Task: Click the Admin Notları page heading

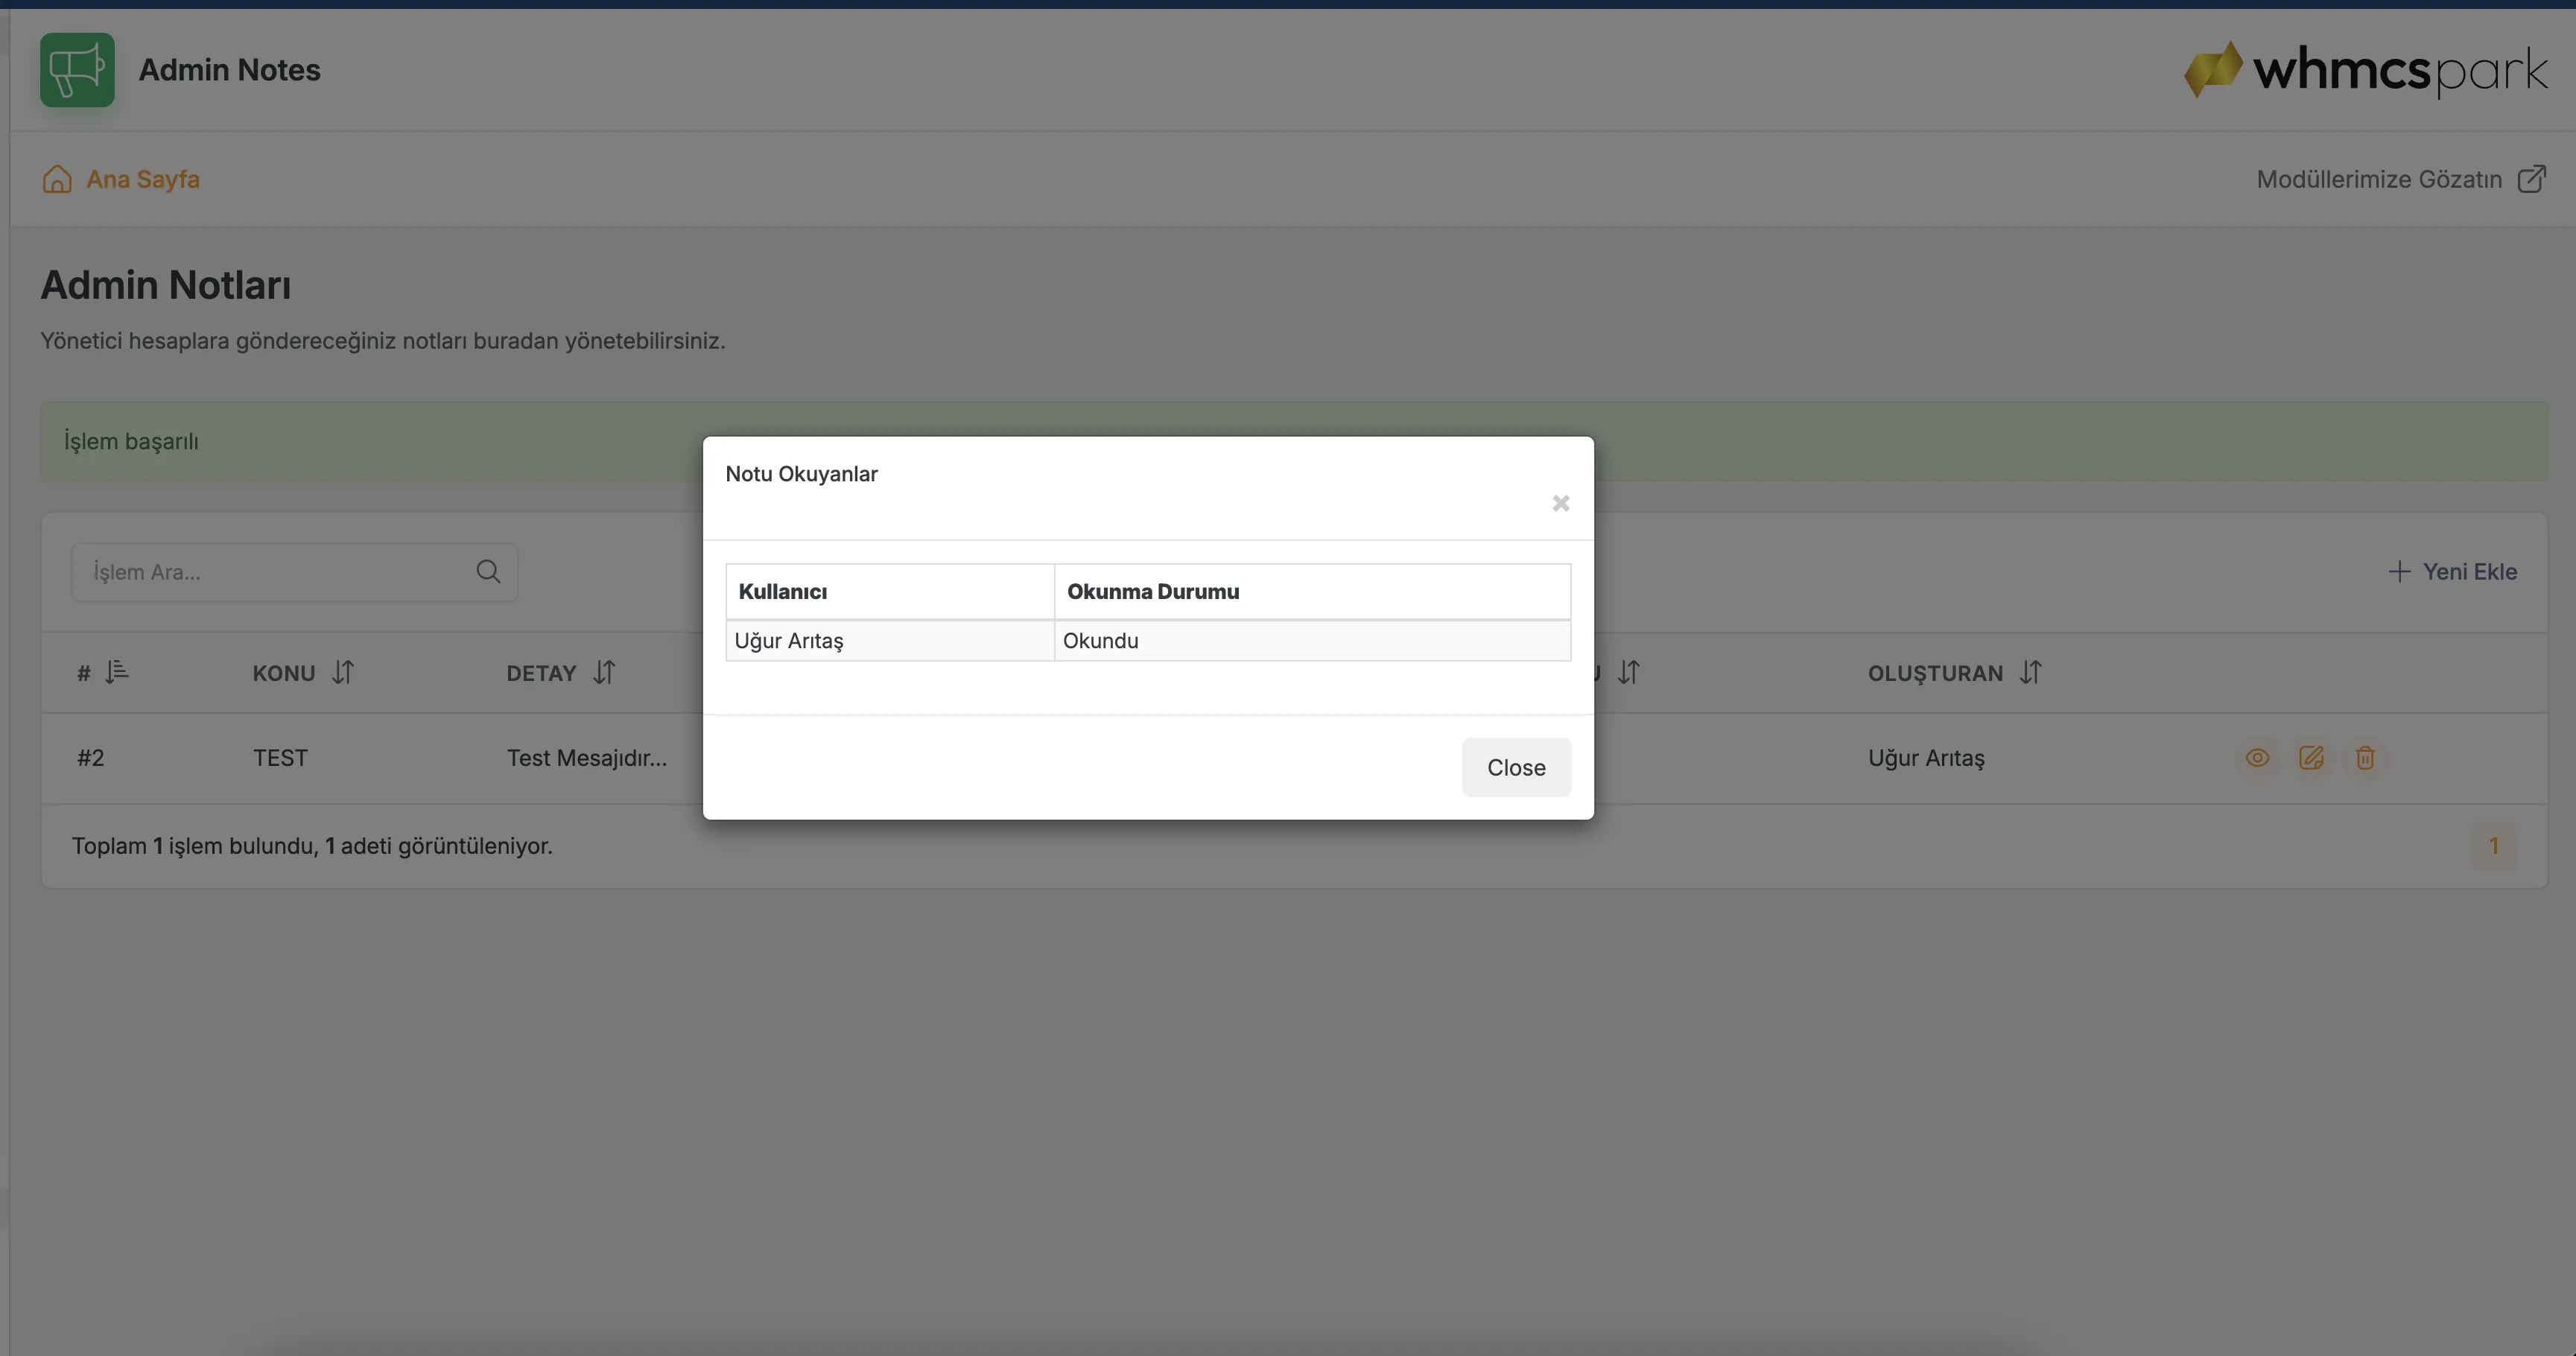Action: [x=166, y=285]
